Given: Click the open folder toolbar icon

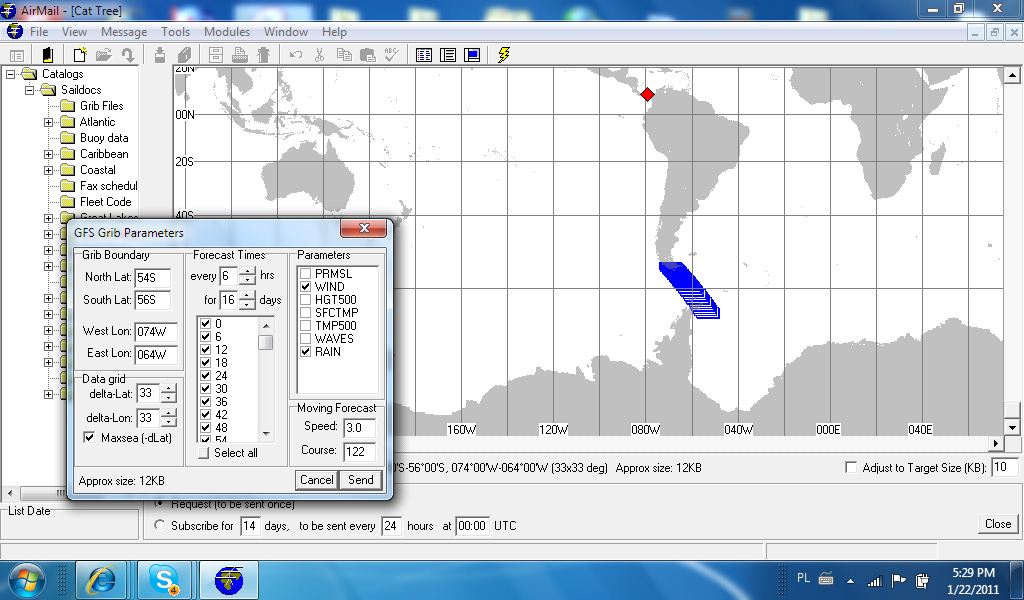Looking at the screenshot, I should [104, 55].
